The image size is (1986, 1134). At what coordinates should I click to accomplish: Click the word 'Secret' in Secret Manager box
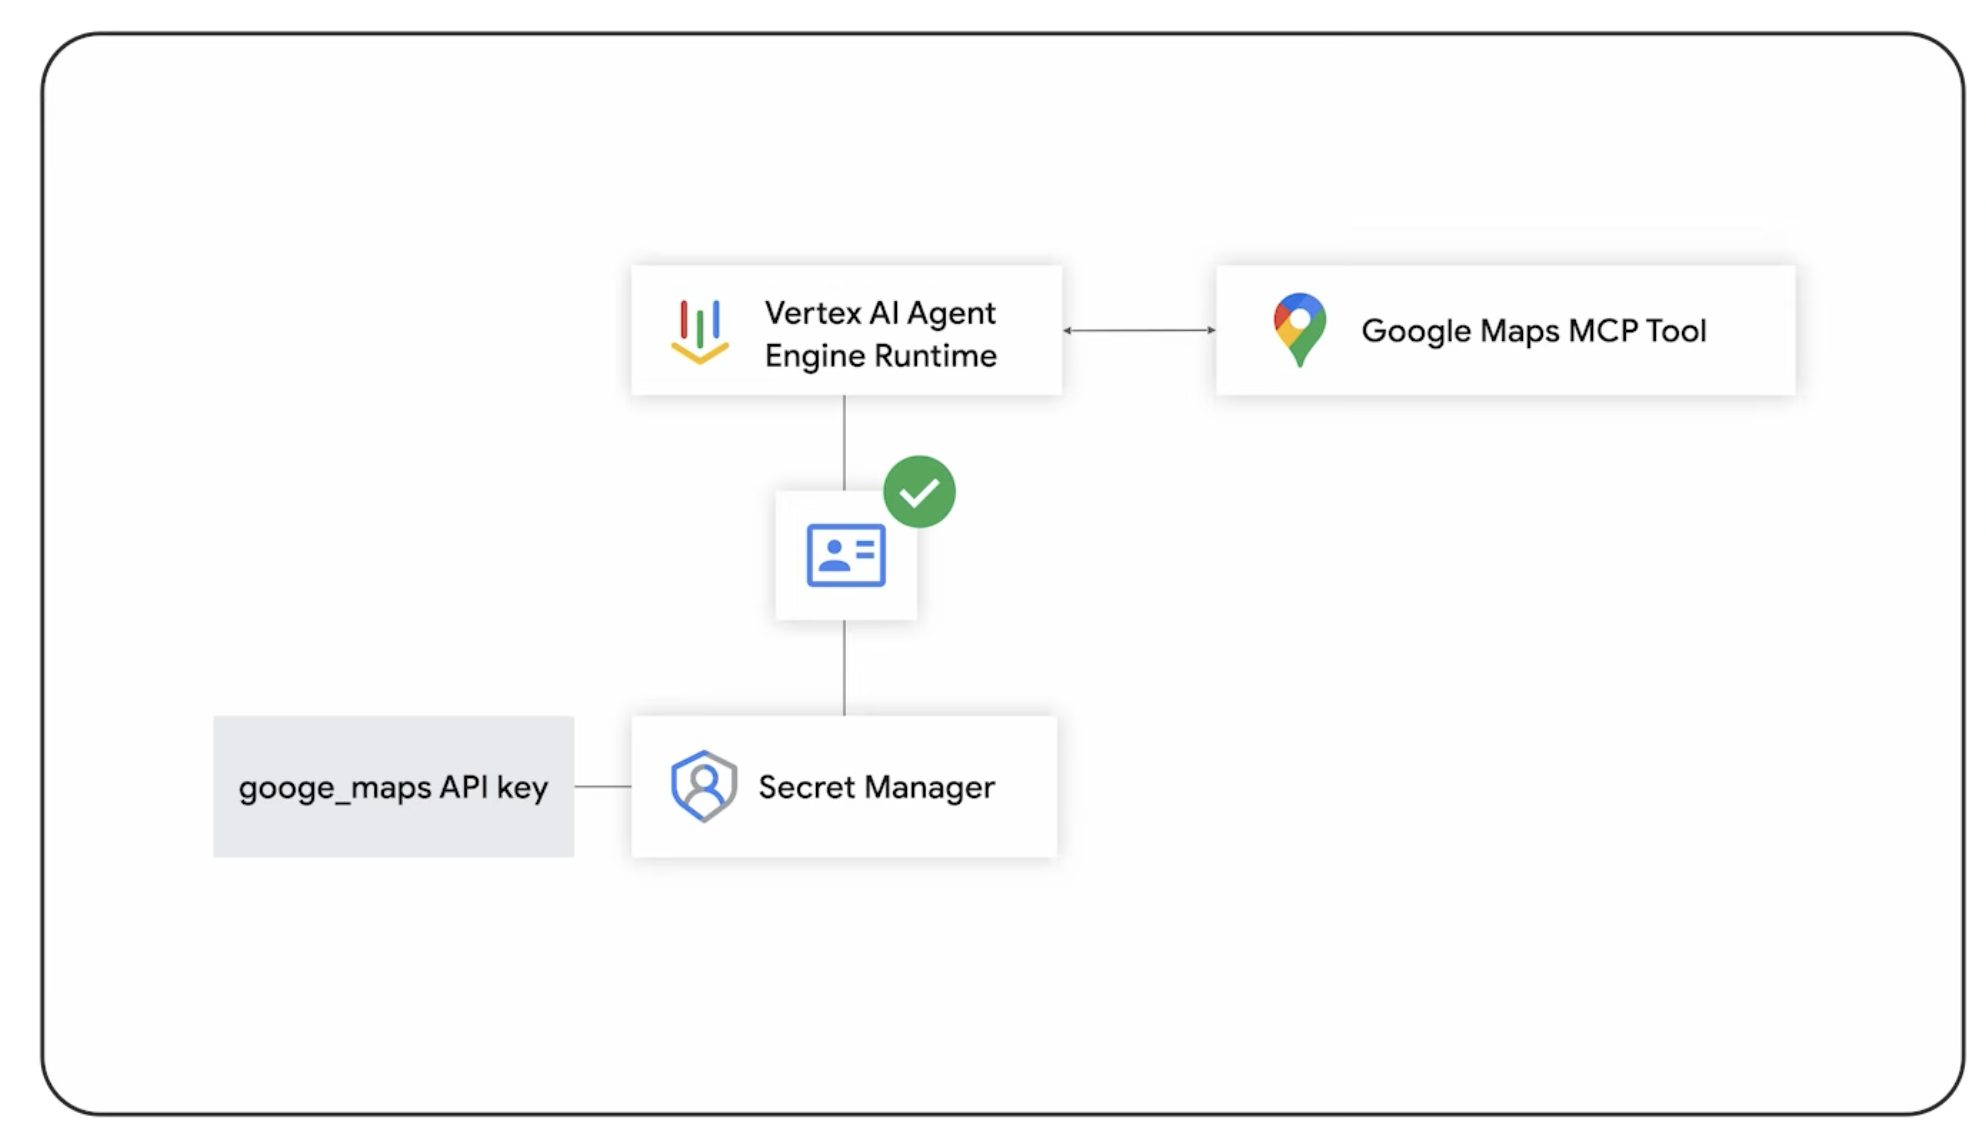point(806,787)
